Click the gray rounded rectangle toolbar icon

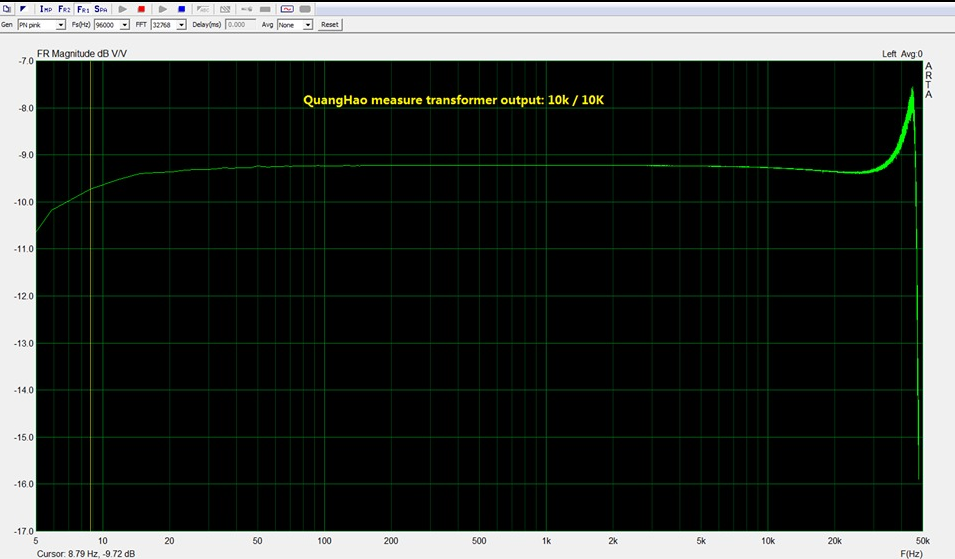(306, 9)
